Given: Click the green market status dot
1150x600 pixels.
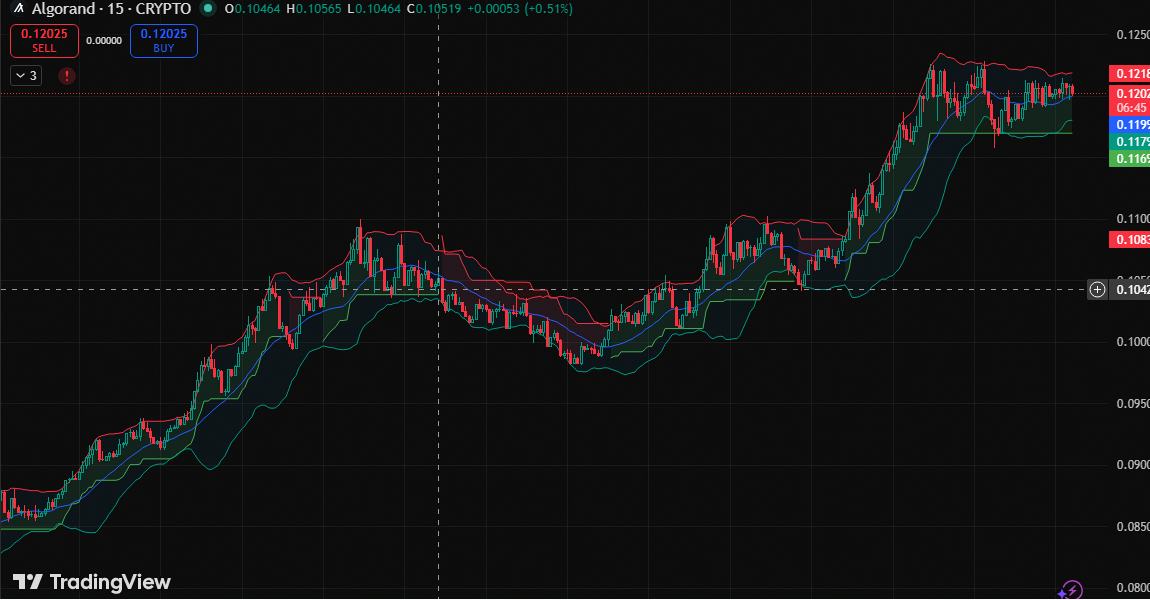Looking at the screenshot, I should pos(208,9).
